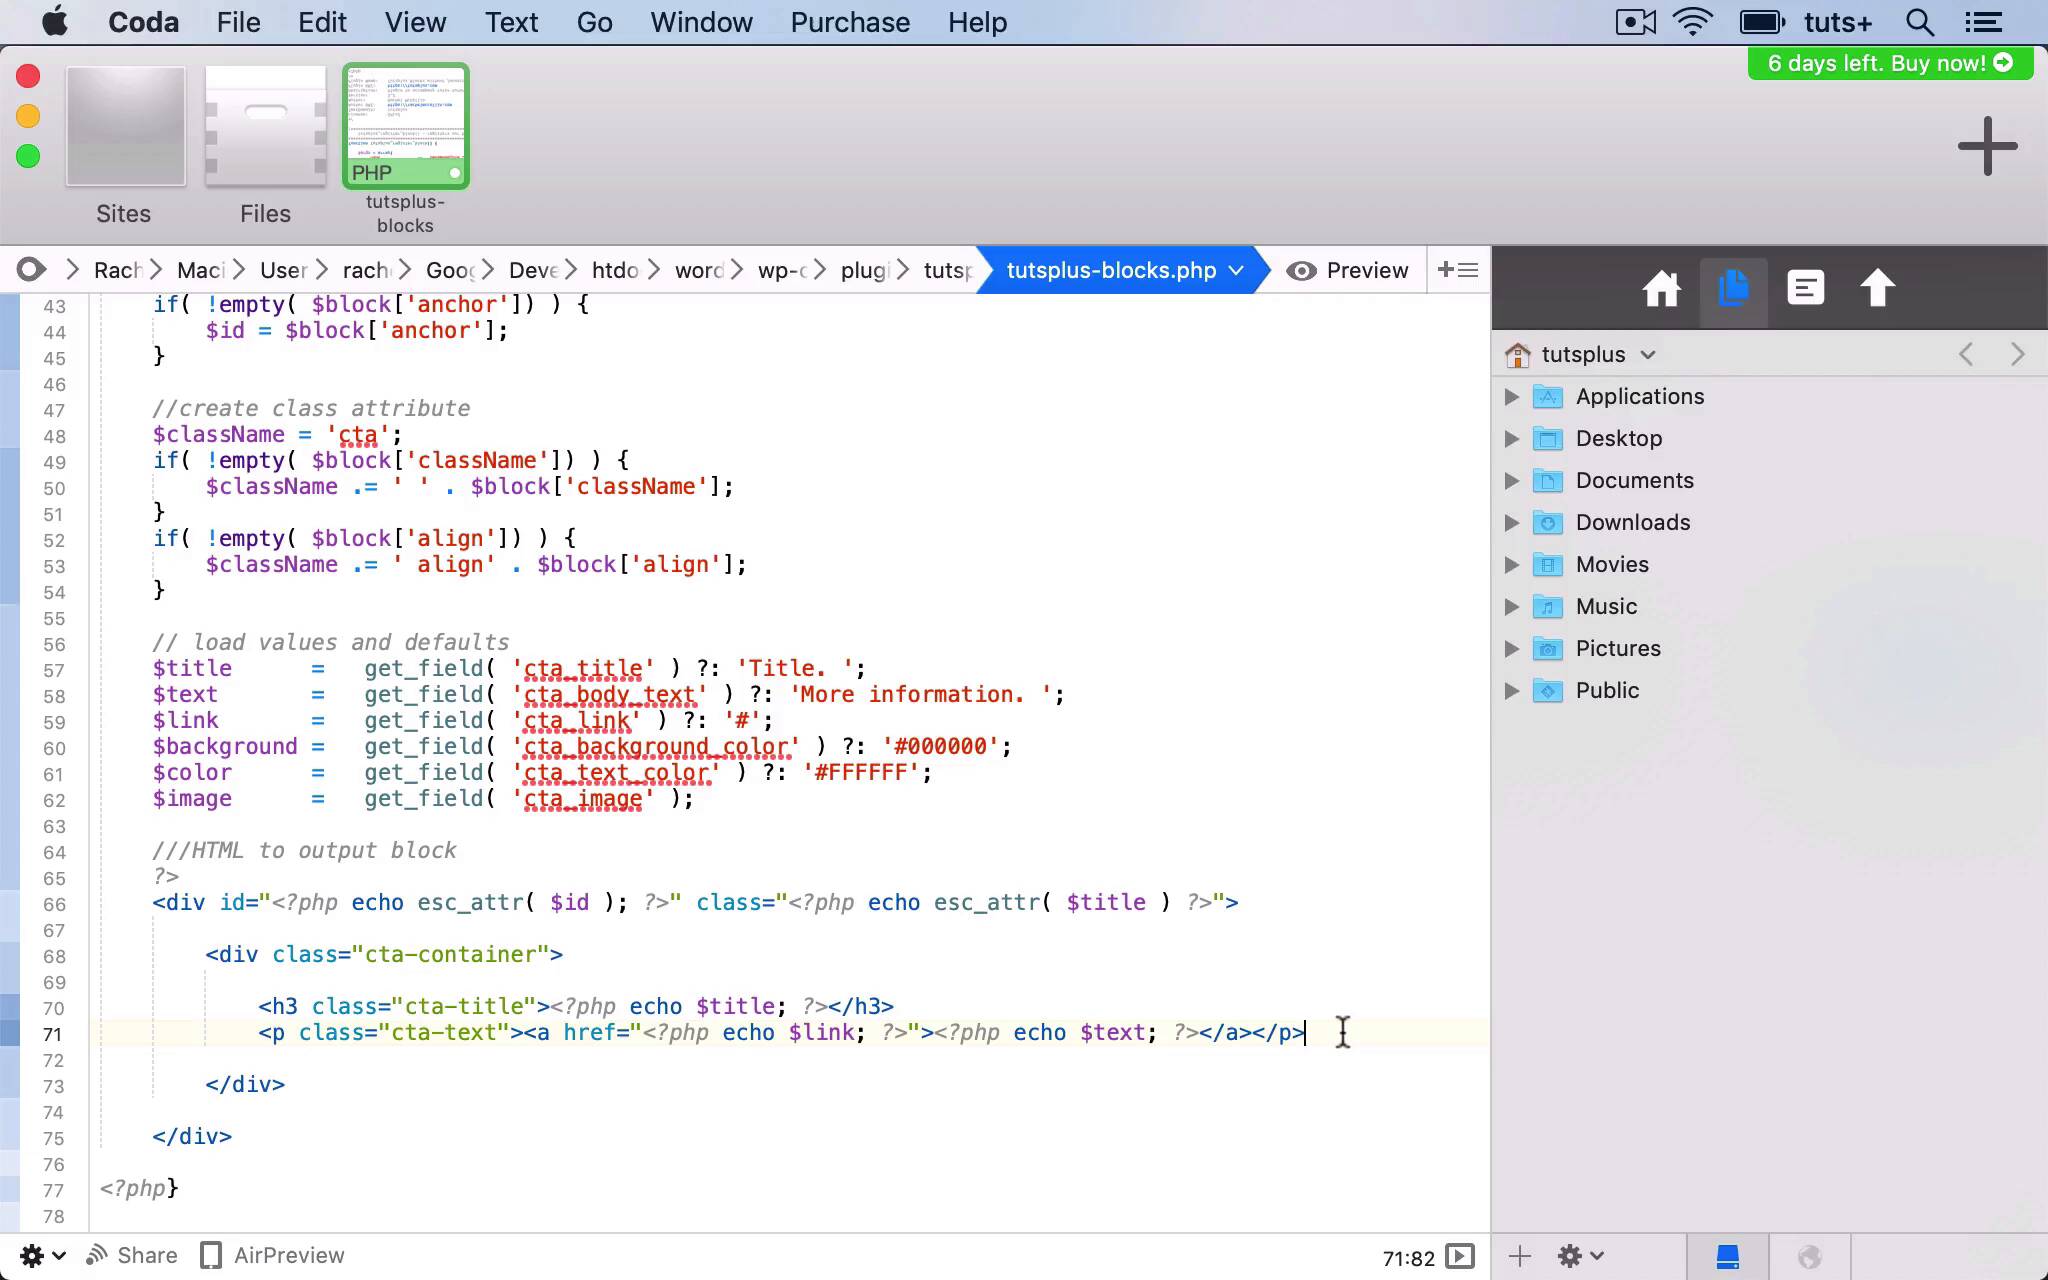Open the tutsplus folder dropdown
This screenshot has width=2048, height=1280.
pyautogui.click(x=1647, y=354)
